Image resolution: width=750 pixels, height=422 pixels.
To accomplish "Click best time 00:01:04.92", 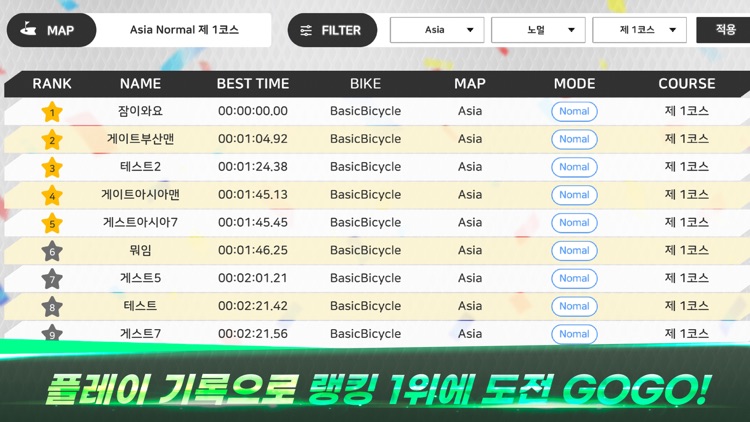I will click(x=253, y=139).
